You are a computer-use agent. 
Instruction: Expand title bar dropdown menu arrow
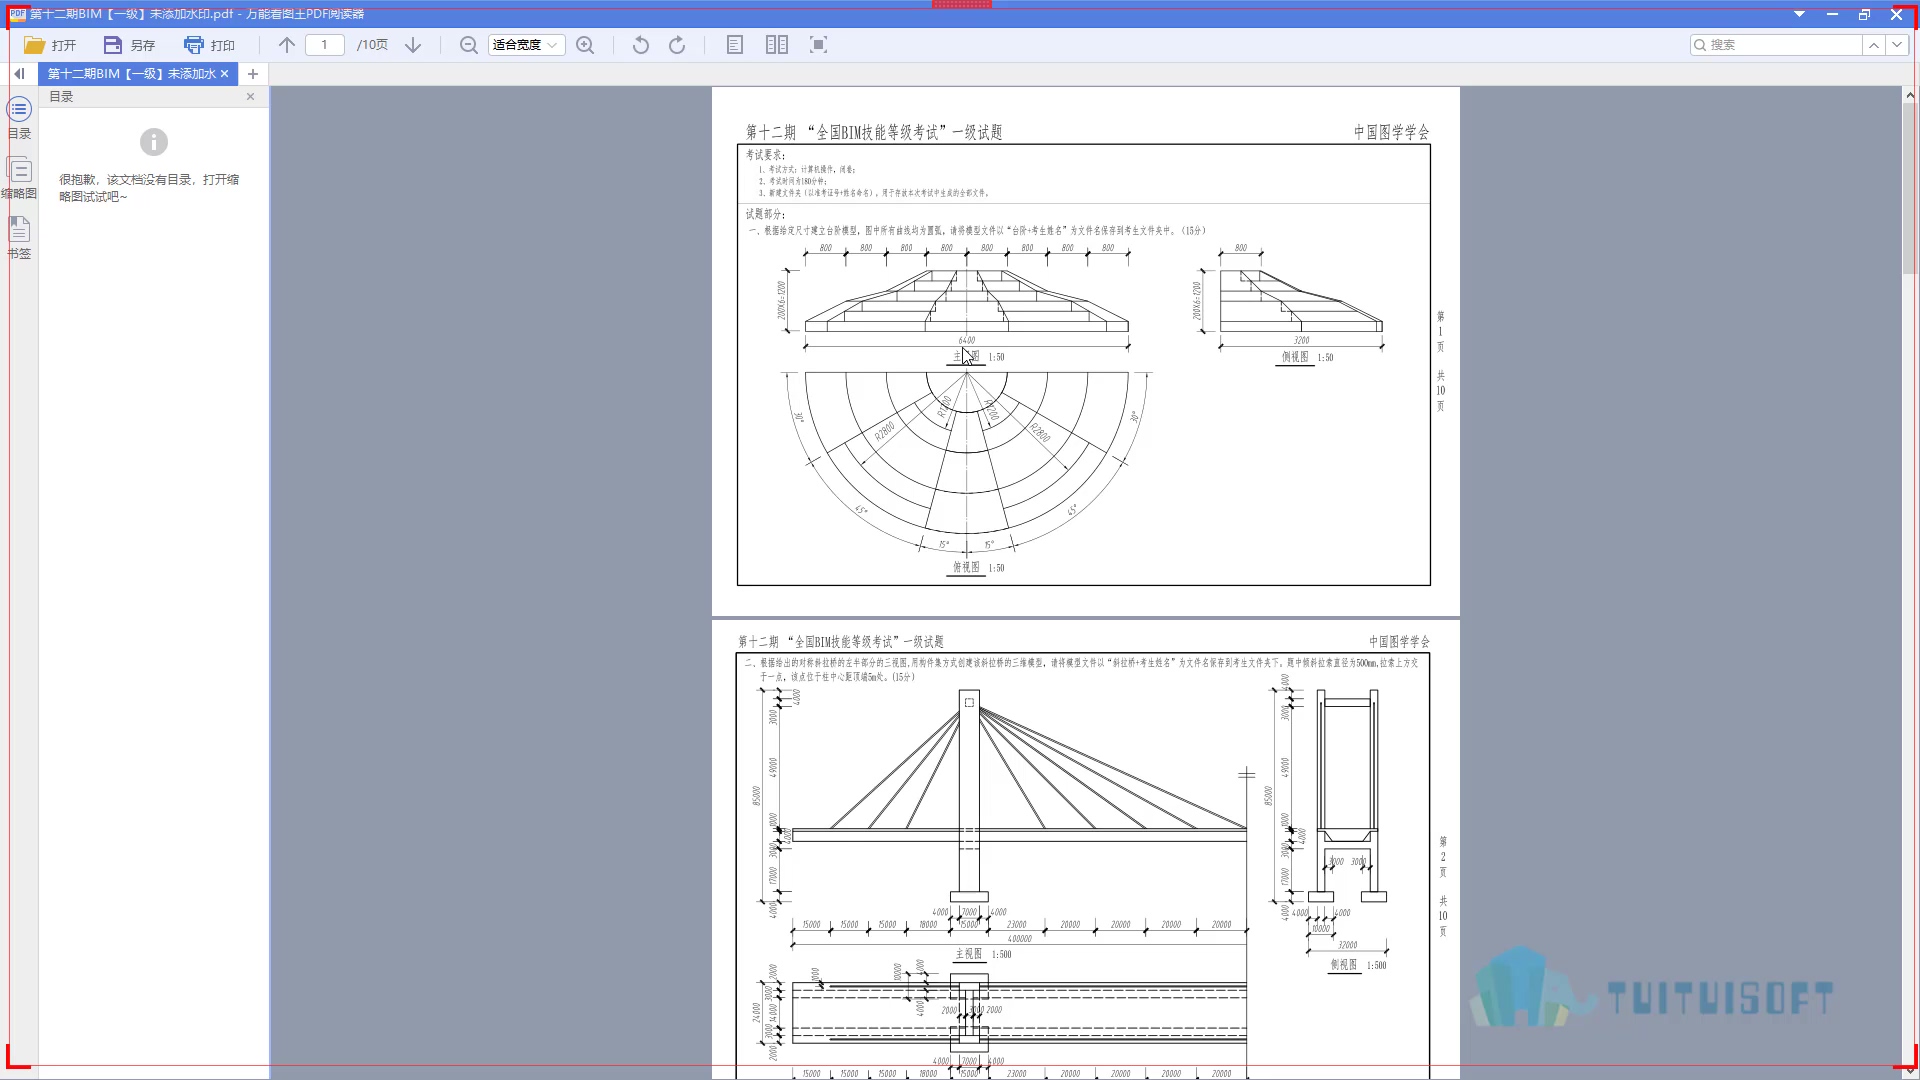point(1799,14)
